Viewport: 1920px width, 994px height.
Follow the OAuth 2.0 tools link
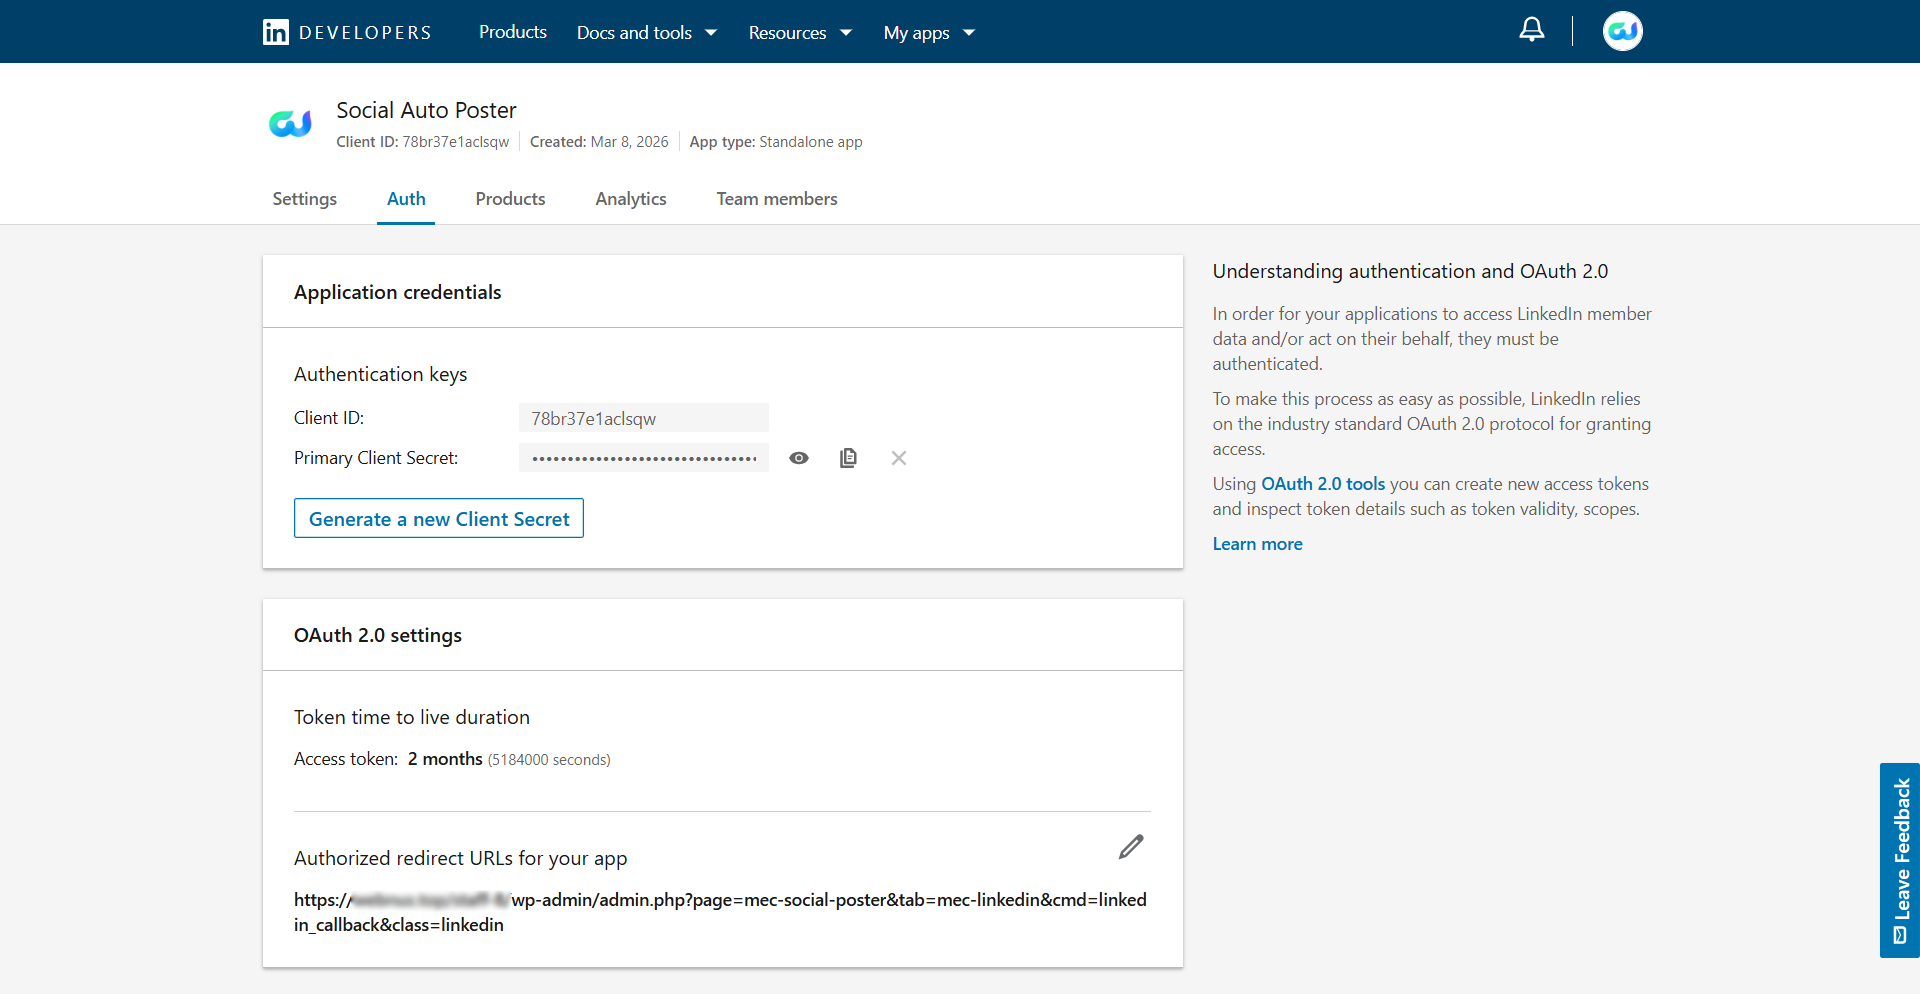tap(1322, 484)
